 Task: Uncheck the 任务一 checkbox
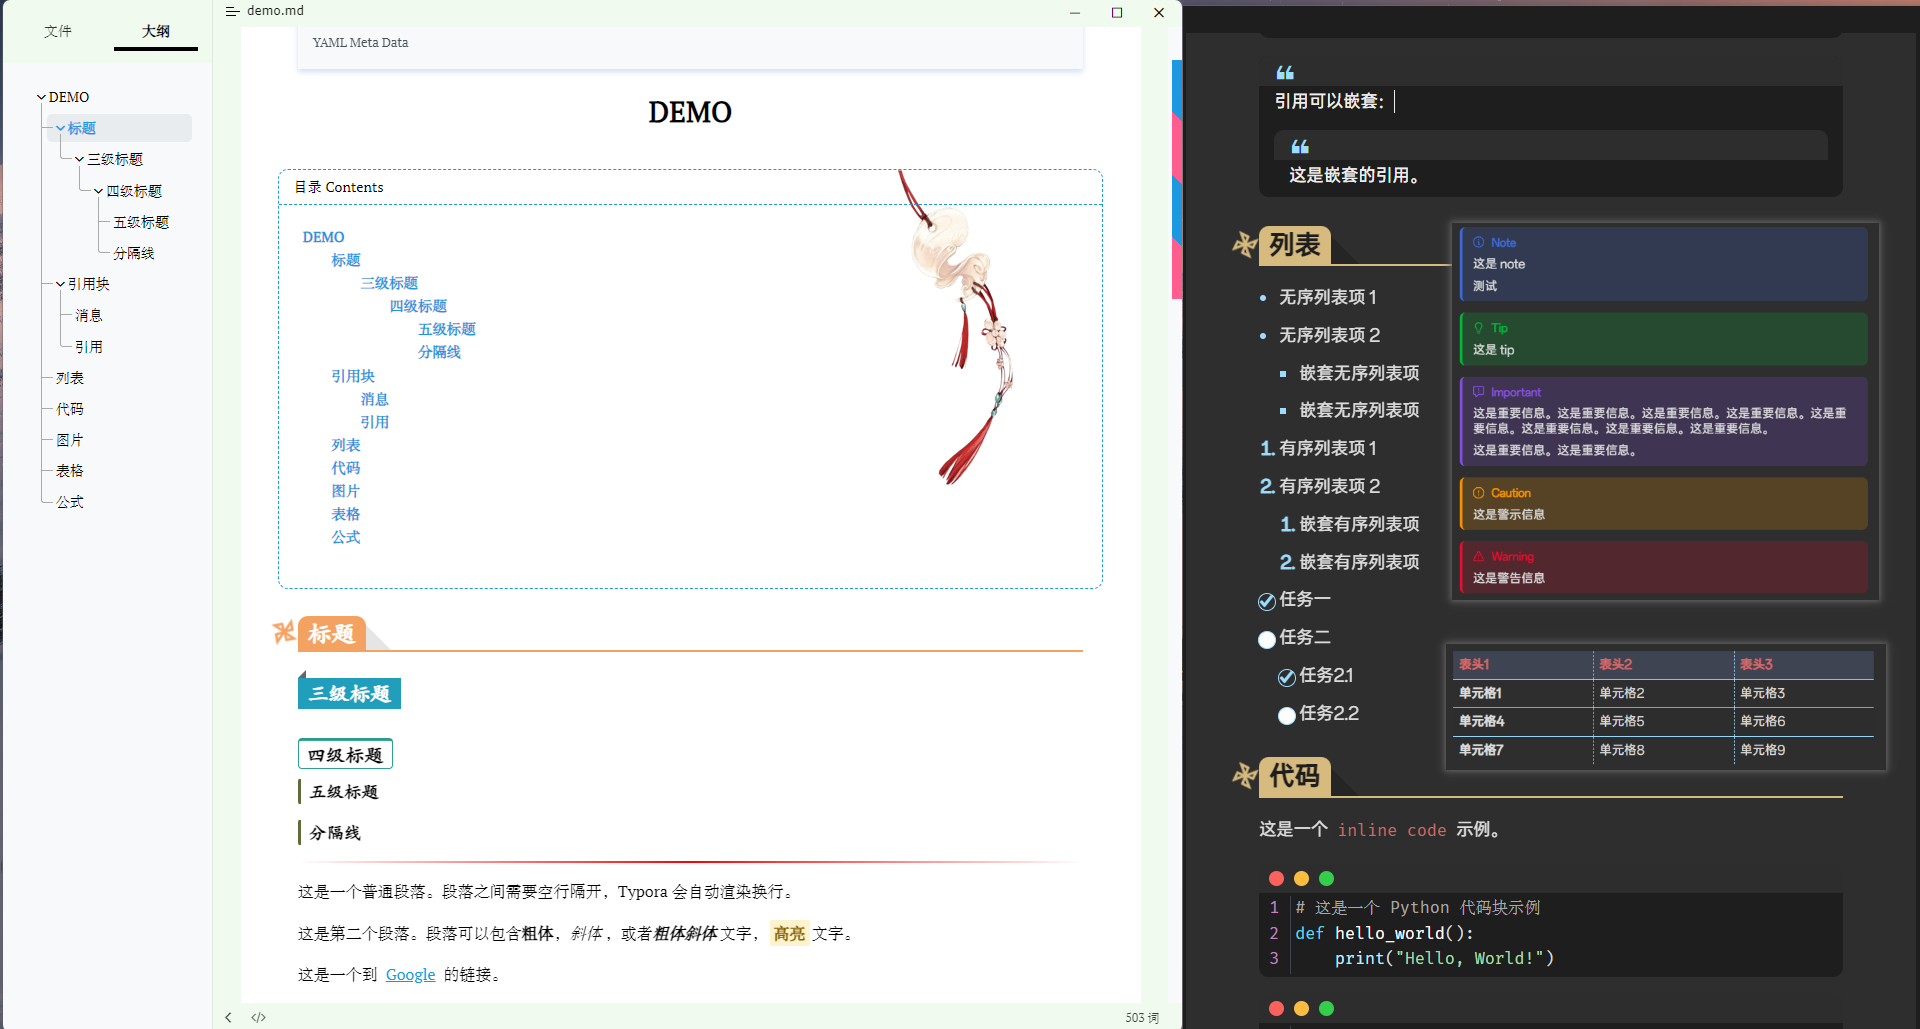(x=1267, y=601)
